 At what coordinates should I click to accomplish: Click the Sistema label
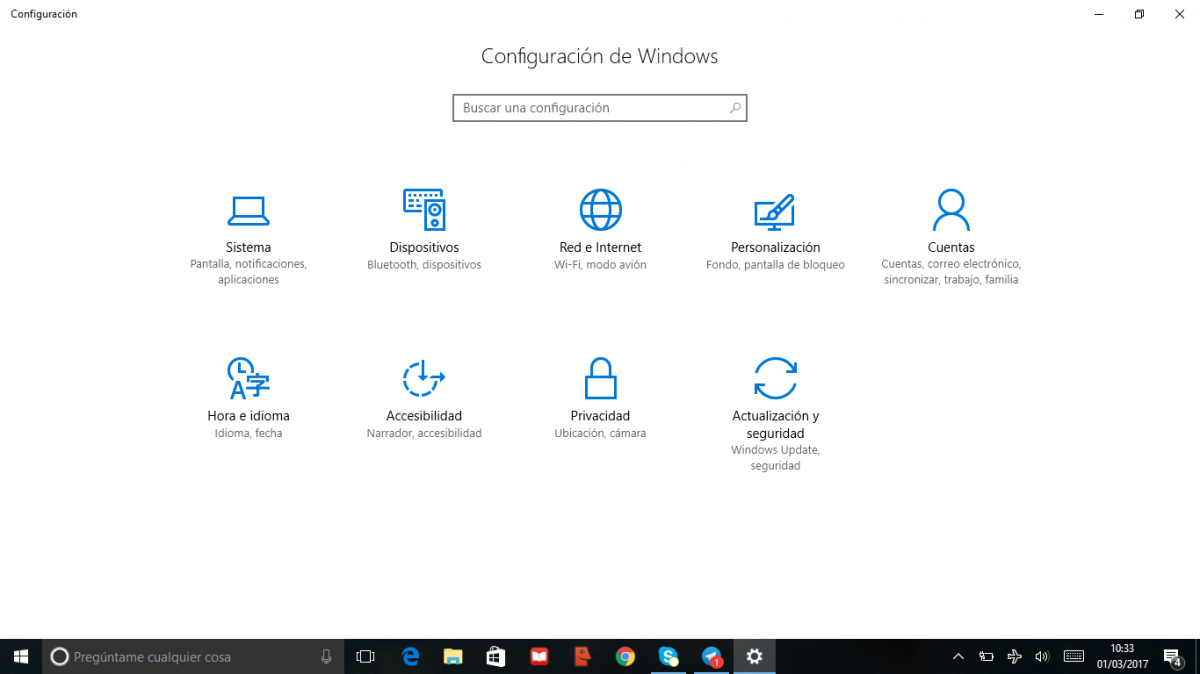(248, 247)
